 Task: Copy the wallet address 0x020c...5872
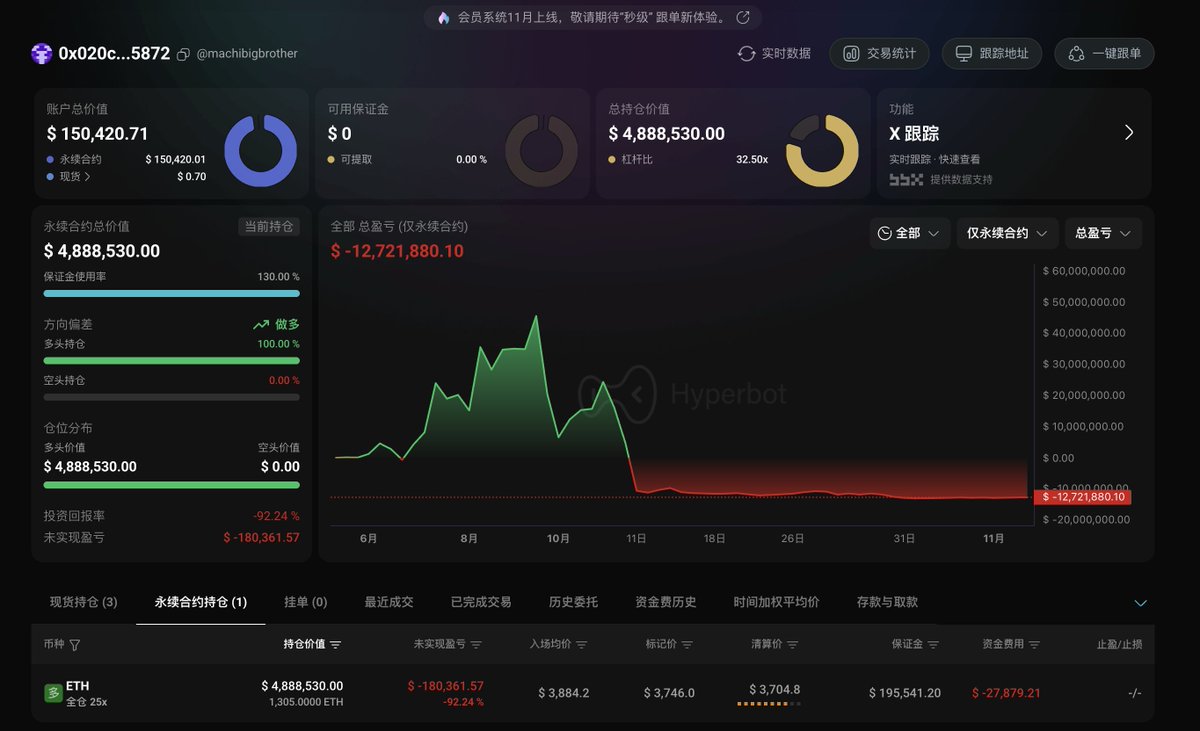(x=183, y=53)
